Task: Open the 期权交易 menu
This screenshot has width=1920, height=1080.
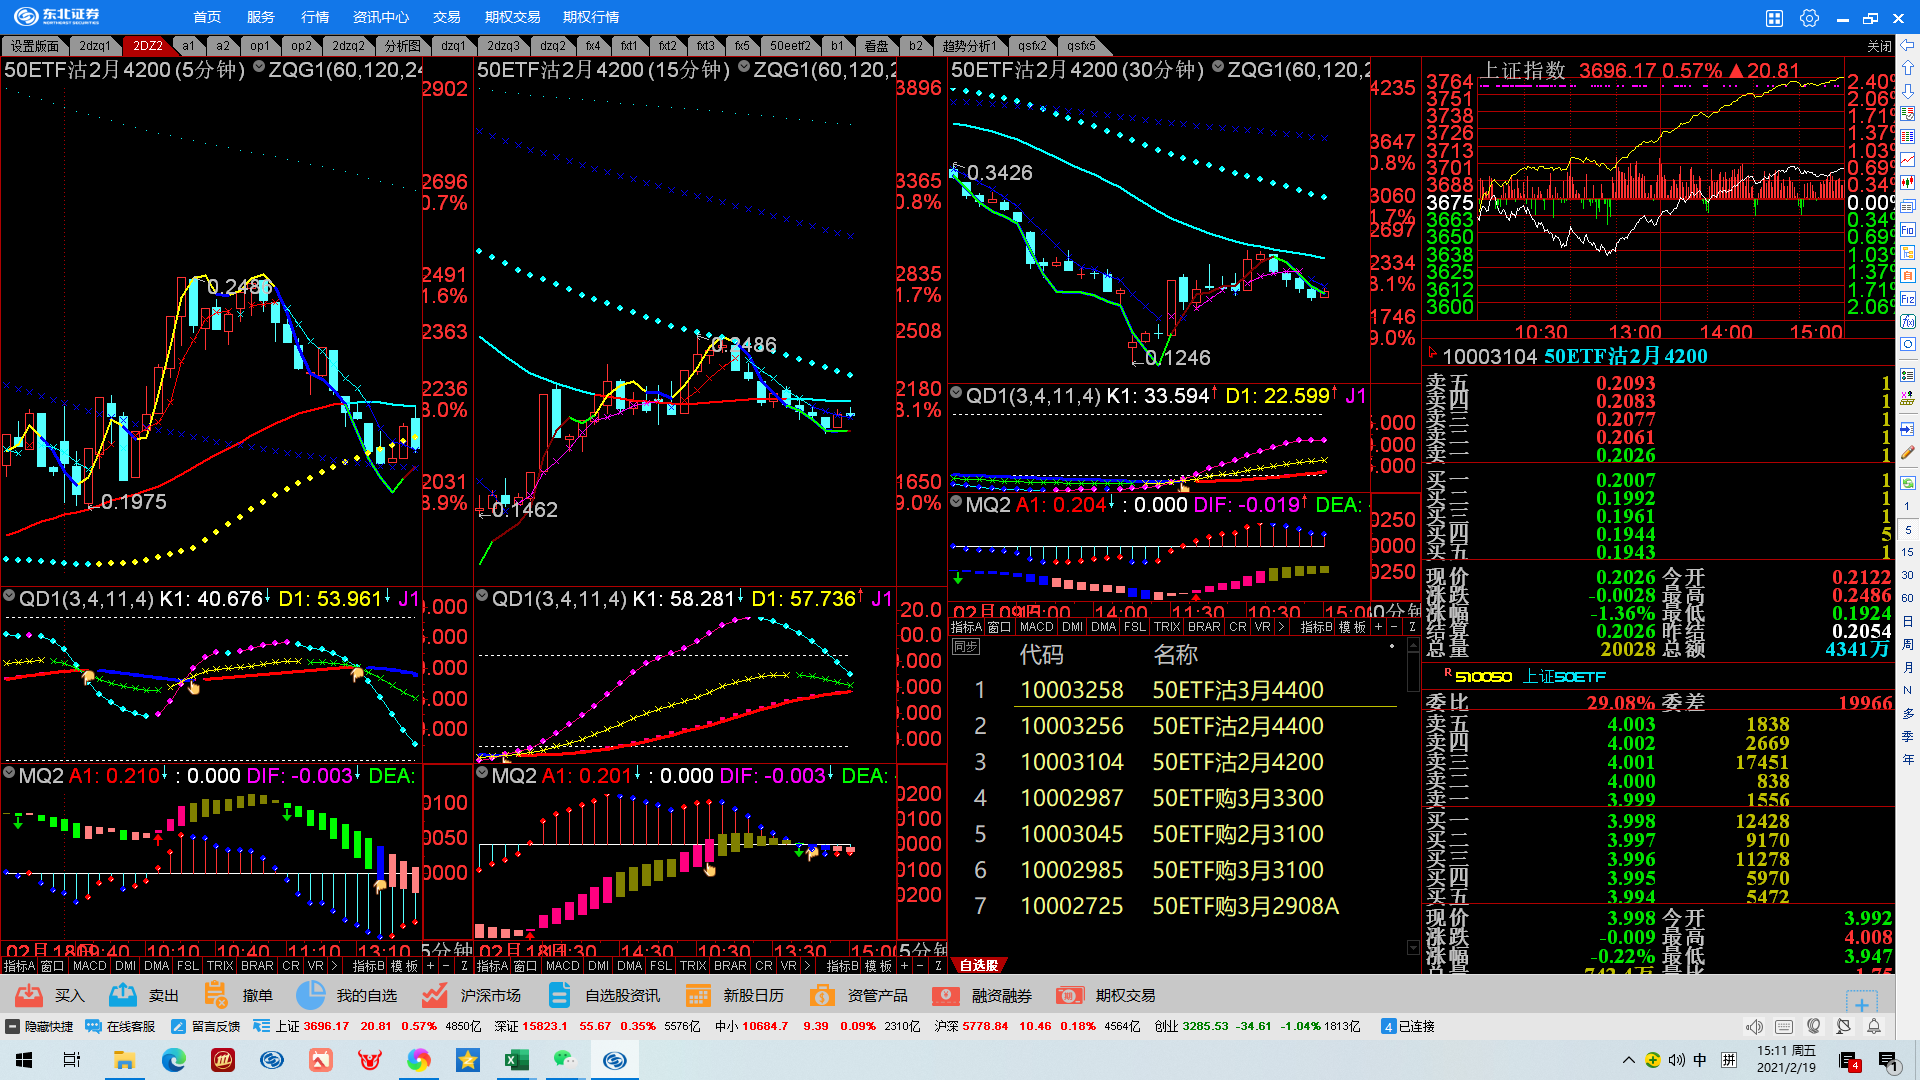Action: [x=512, y=17]
